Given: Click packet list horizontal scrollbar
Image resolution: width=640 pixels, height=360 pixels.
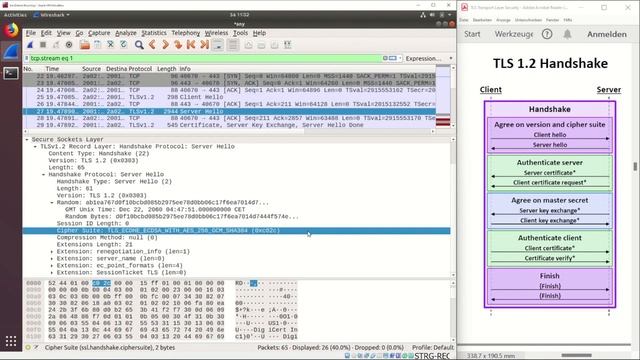Looking at the screenshot, I should click(229, 131).
